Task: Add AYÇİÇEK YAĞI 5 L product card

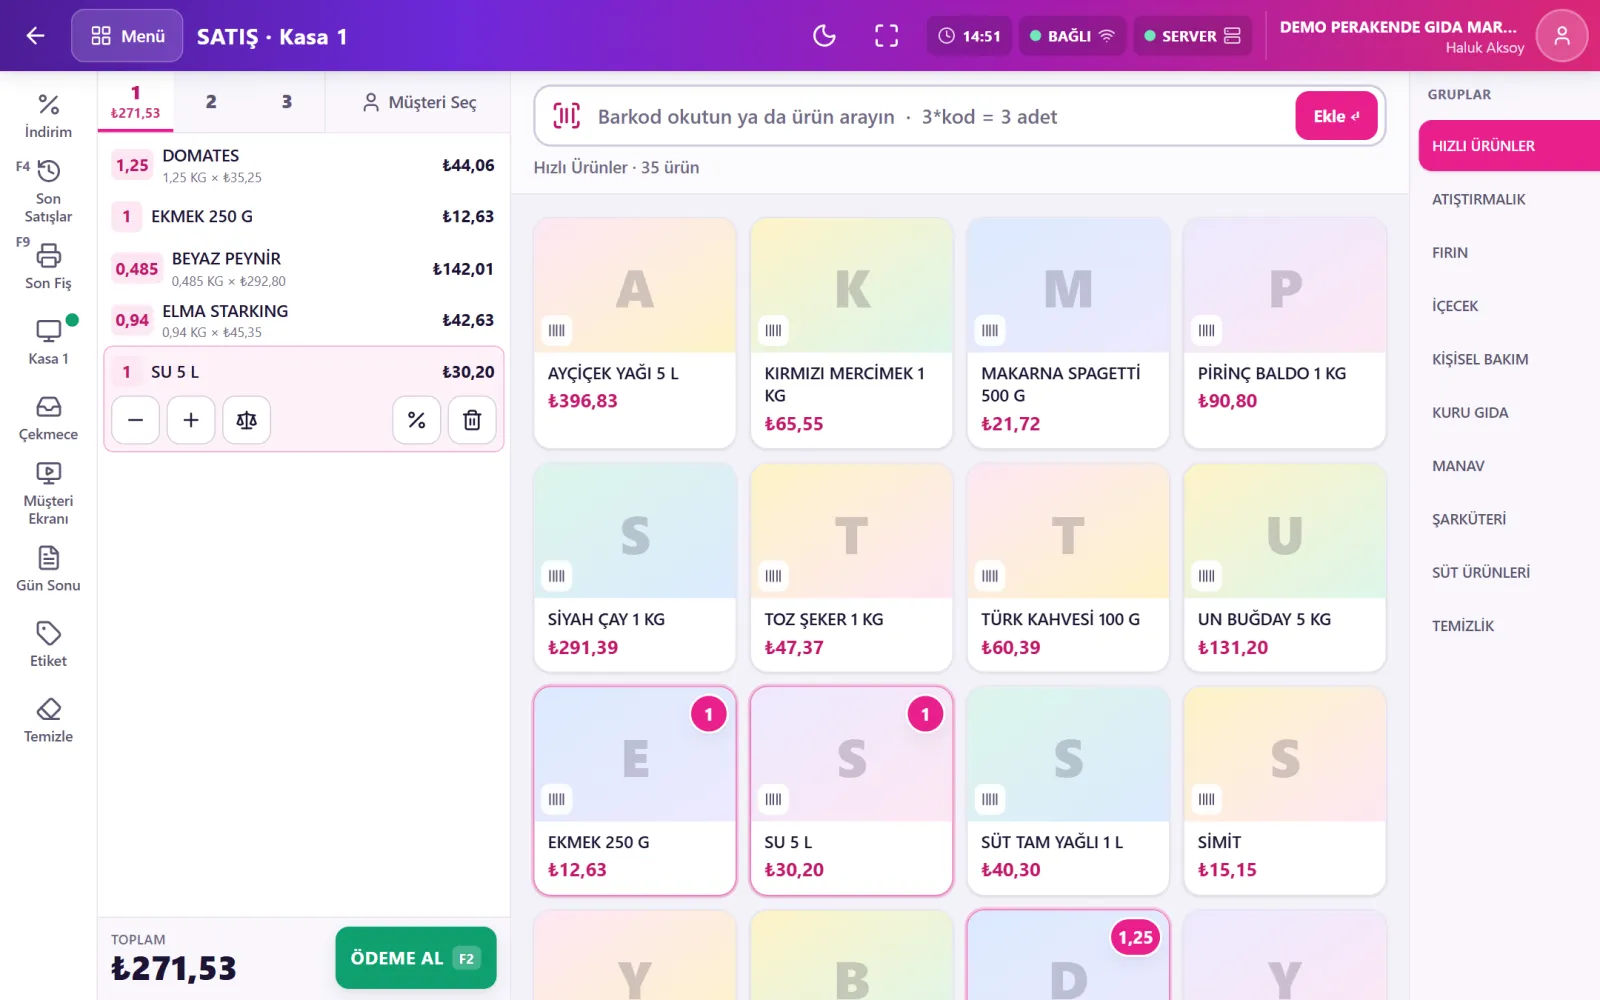Action: pos(635,333)
